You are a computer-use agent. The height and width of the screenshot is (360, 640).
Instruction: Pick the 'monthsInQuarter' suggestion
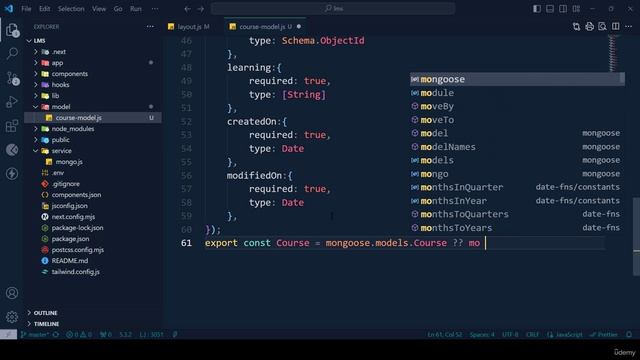pyautogui.click(x=517, y=187)
